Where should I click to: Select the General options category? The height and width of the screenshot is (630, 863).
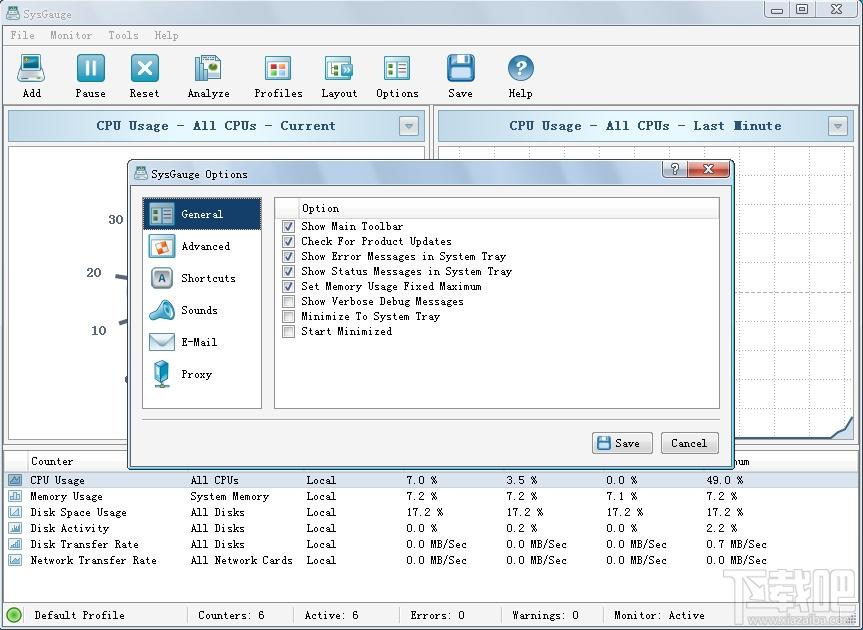201,214
